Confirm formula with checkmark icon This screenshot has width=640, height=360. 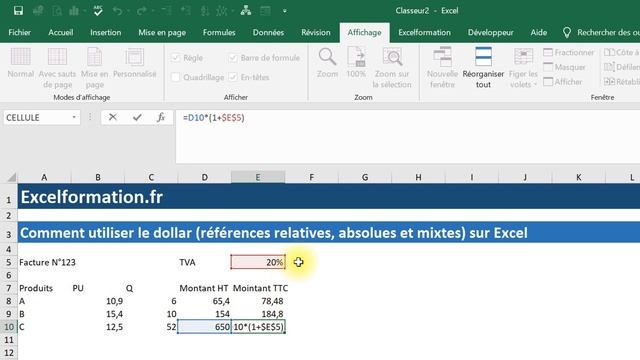click(x=137, y=118)
